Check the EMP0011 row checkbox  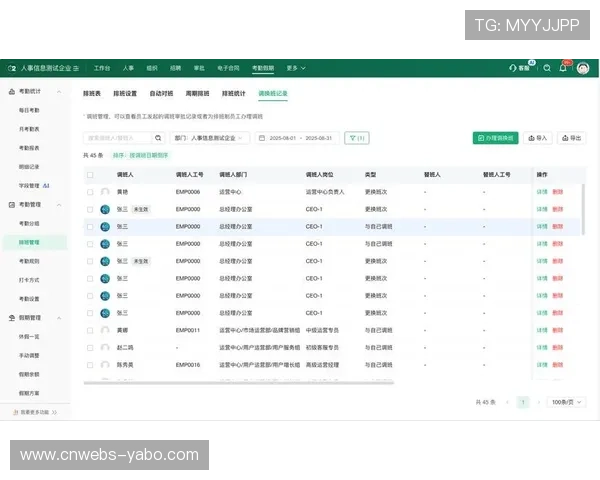tap(90, 330)
